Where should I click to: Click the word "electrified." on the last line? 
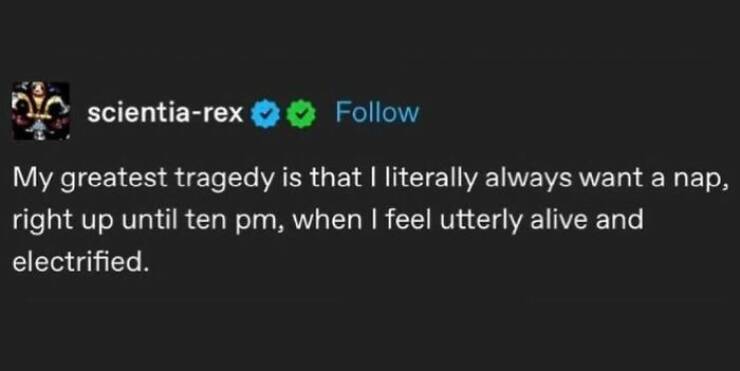[77, 262]
